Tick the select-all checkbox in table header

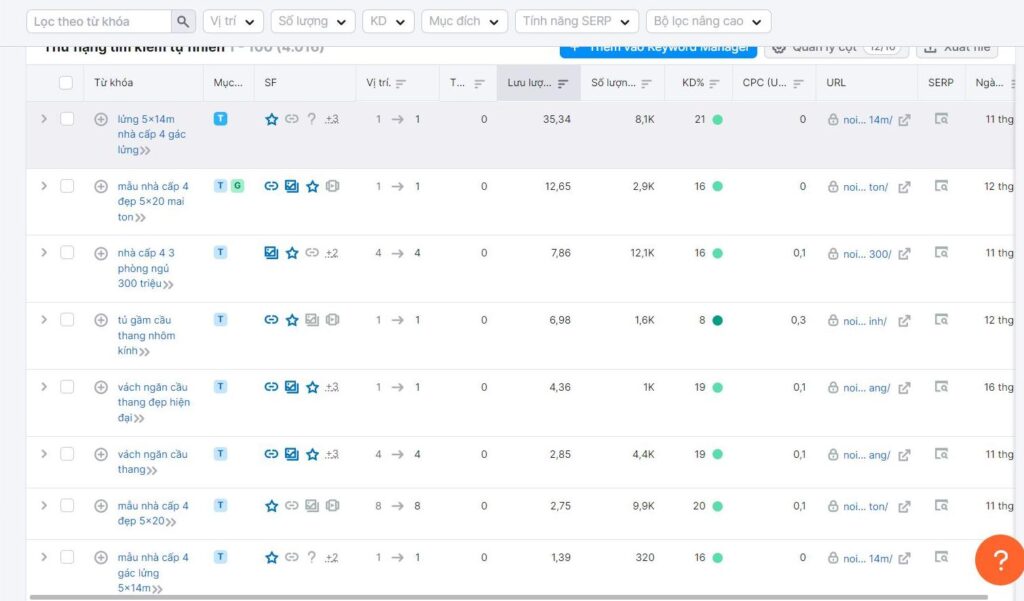click(x=66, y=83)
